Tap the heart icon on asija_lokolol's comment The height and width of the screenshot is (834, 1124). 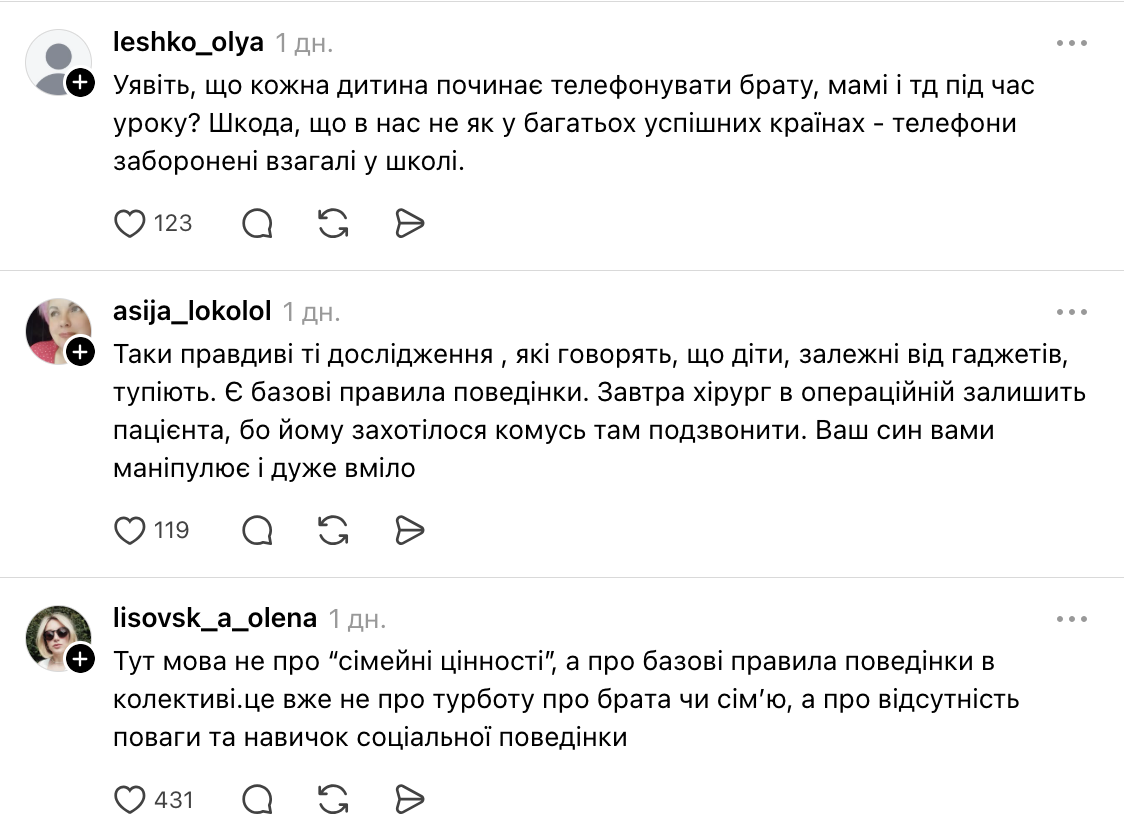pos(131,530)
